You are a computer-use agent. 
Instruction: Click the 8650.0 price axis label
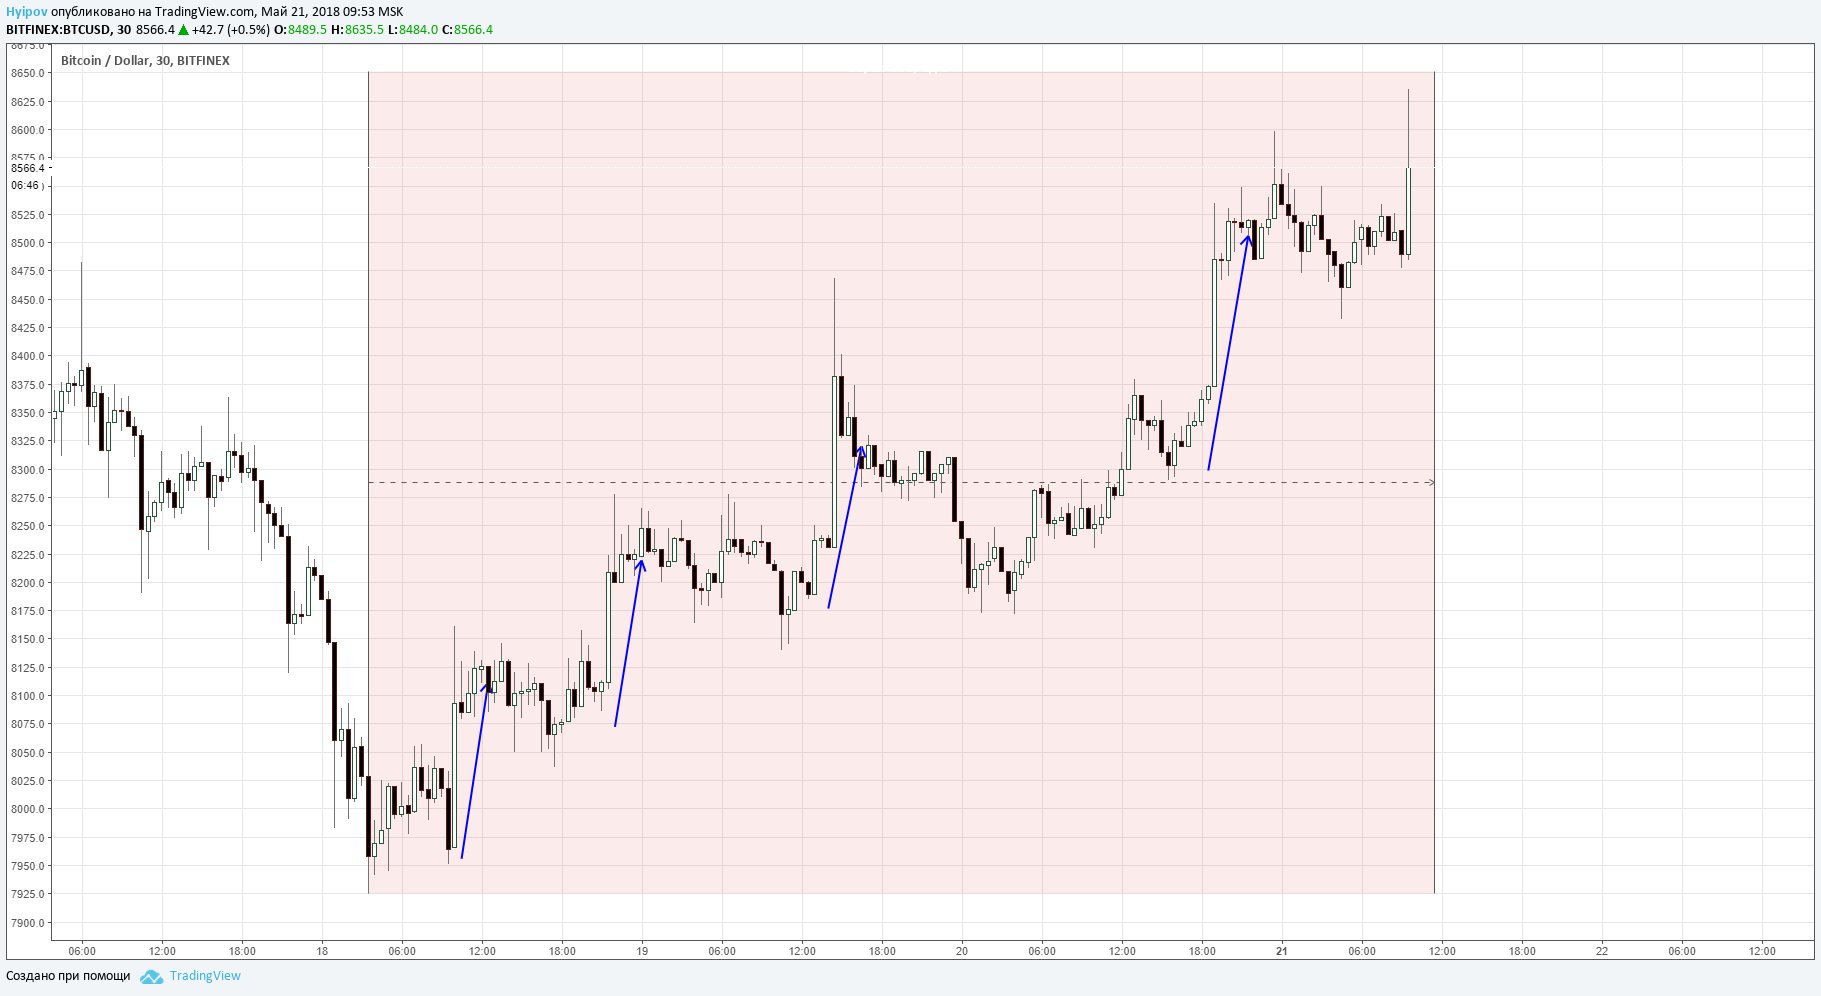pyautogui.click(x=28, y=74)
